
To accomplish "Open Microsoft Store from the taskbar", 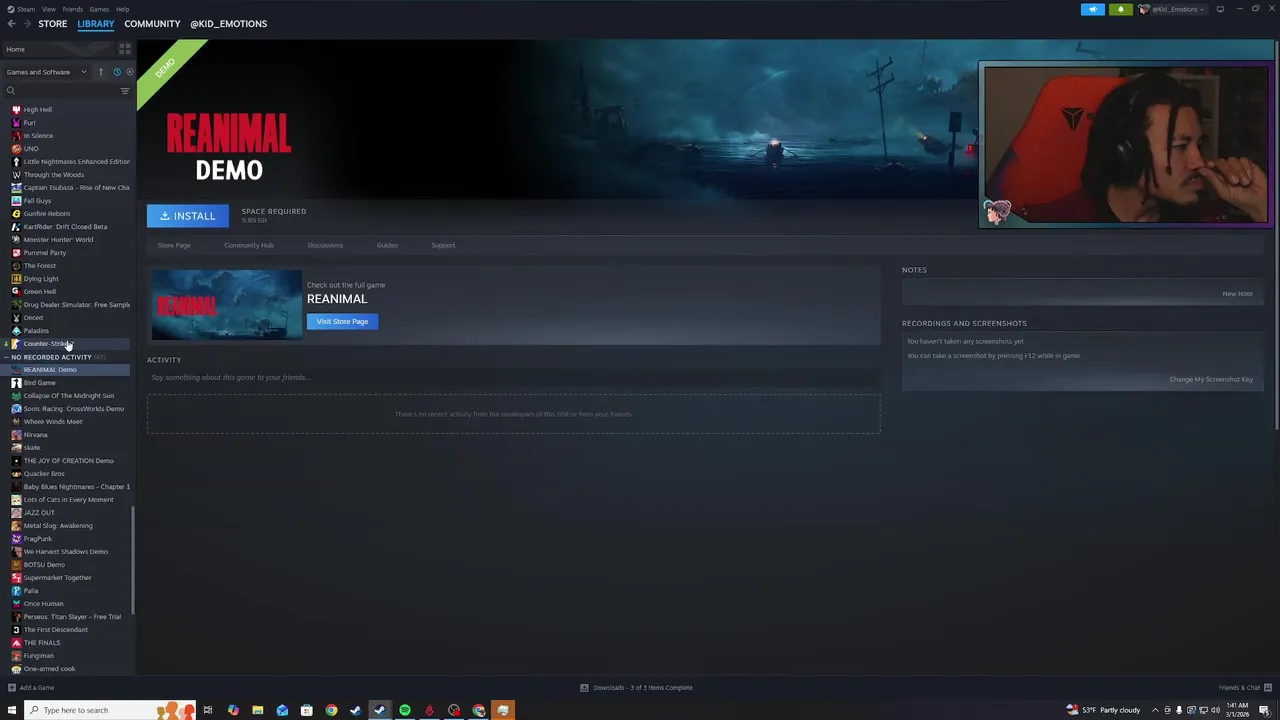I will 307,710.
